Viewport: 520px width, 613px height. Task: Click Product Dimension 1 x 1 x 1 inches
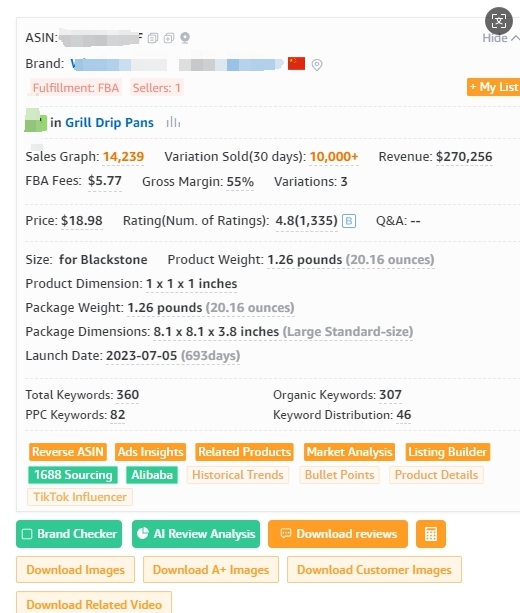click(192, 284)
